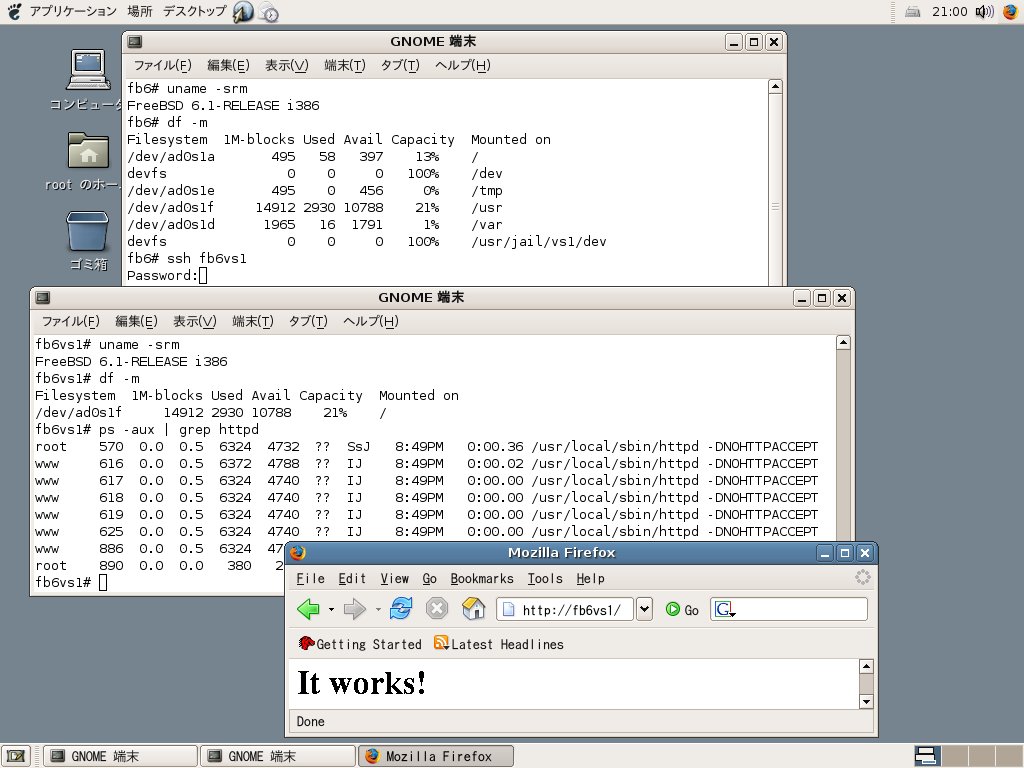Click the GNOME foot logo icon
The width and height of the screenshot is (1024, 768).
click(x=14, y=11)
